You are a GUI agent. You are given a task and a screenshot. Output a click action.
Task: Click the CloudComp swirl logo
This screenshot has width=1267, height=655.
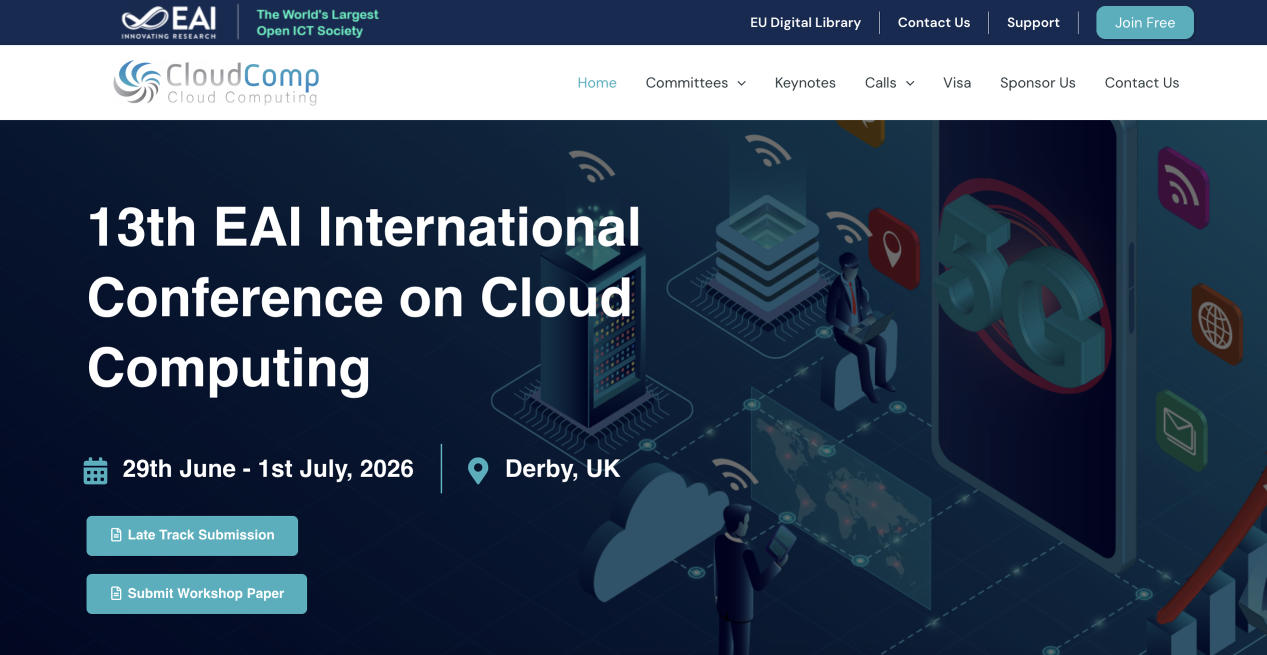click(137, 82)
